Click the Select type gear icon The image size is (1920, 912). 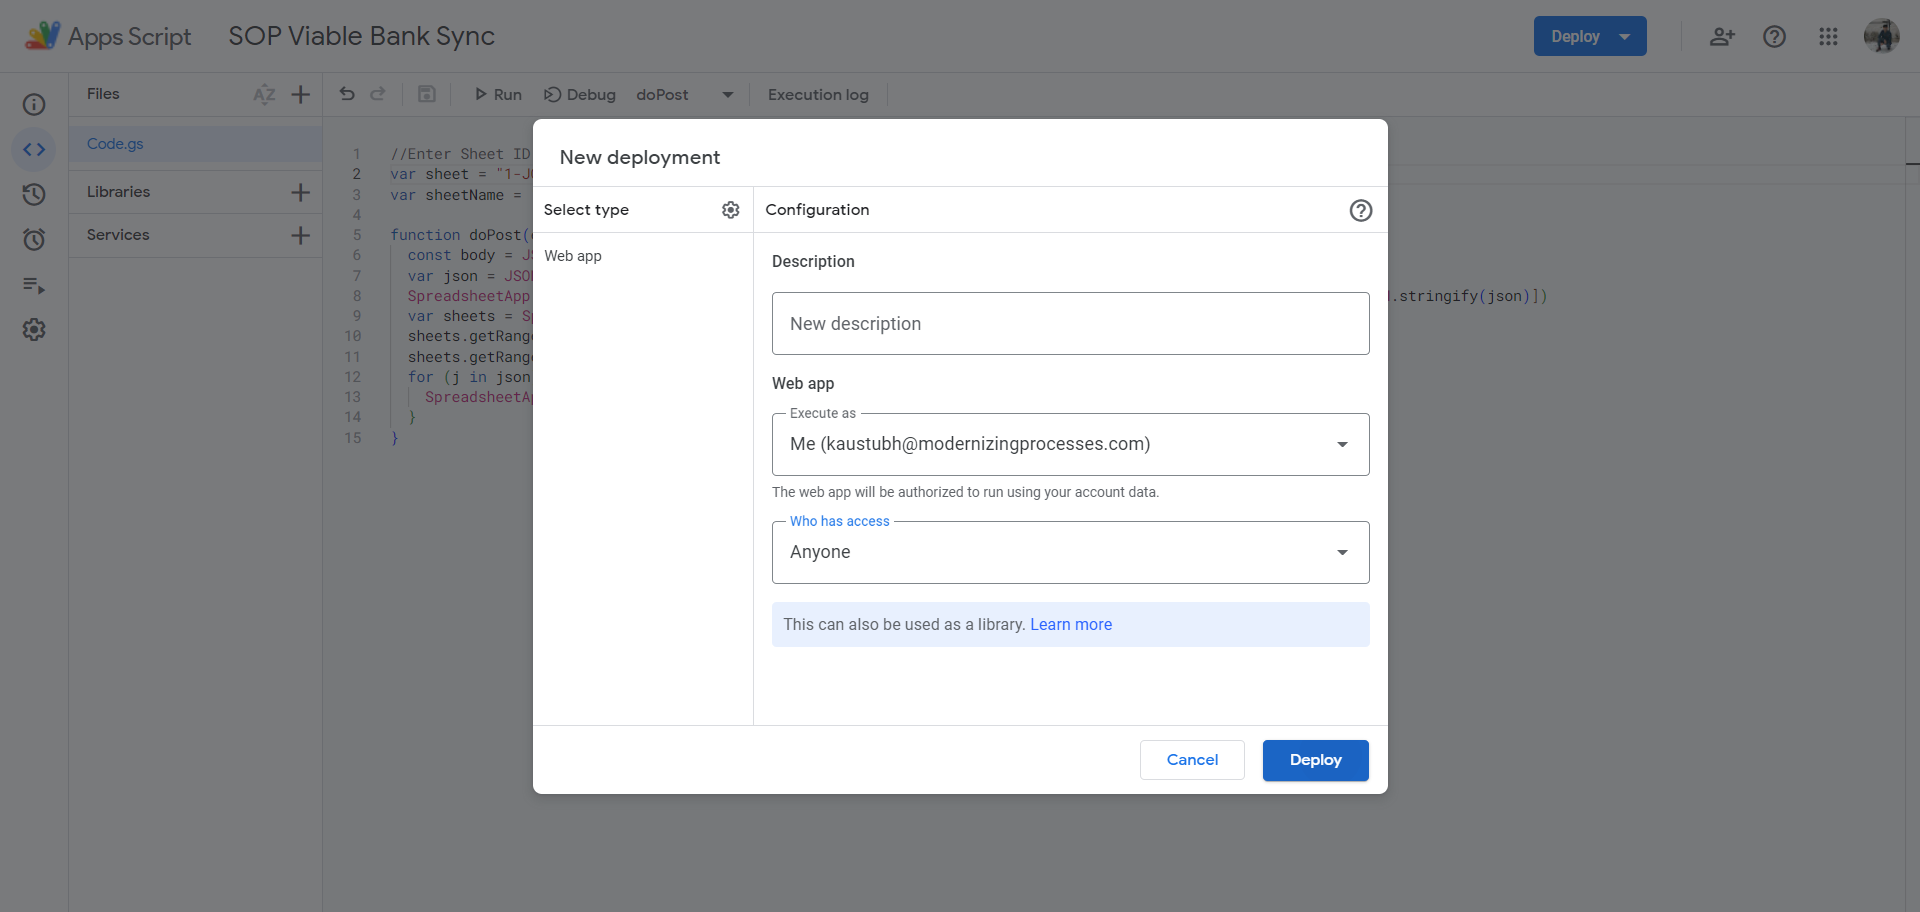(x=731, y=210)
